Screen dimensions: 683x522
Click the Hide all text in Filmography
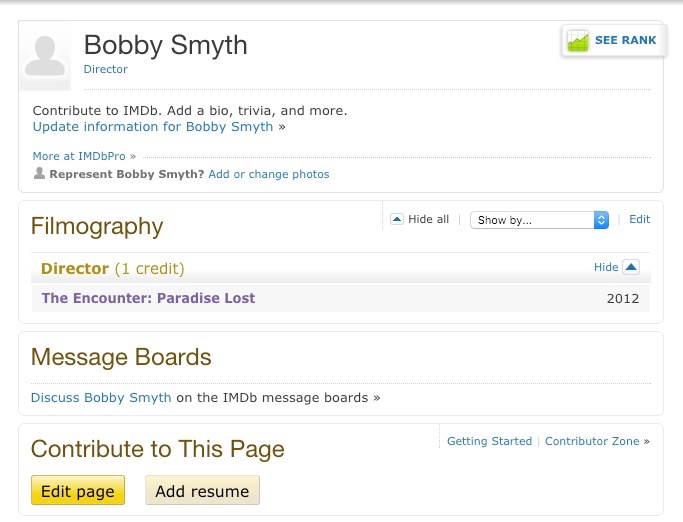[x=429, y=220]
